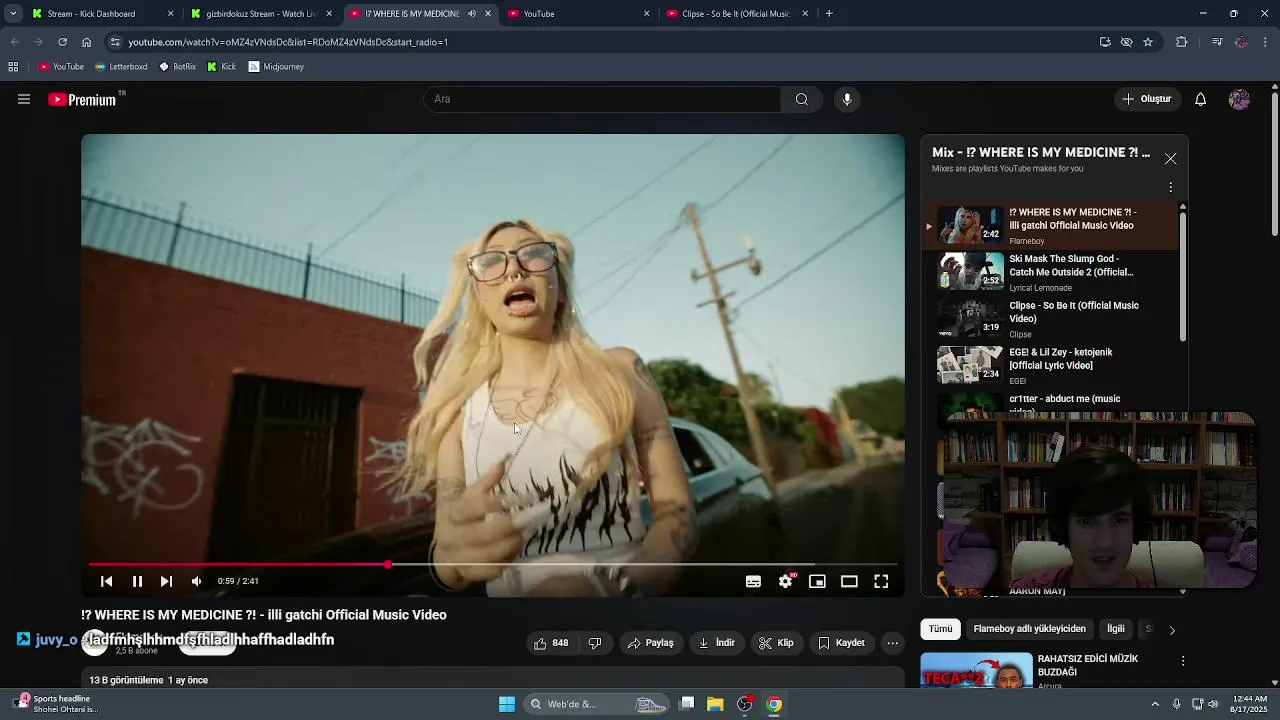Open the Chrome taskbar icon
1280x720 pixels.
(x=774, y=704)
